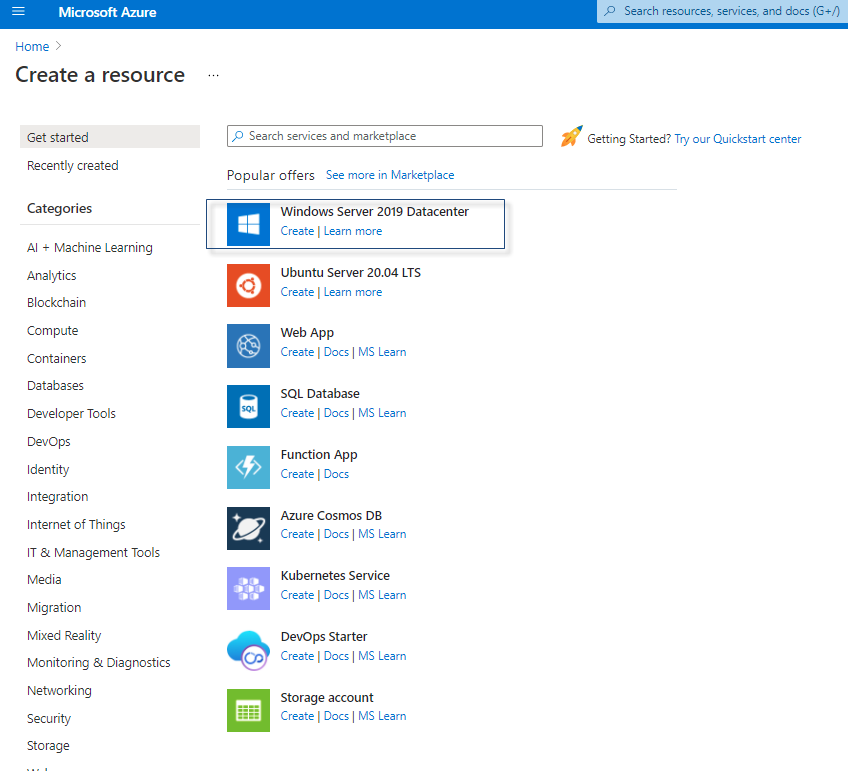Click the Web App globe icon
848x771 pixels.
tap(248, 346)
